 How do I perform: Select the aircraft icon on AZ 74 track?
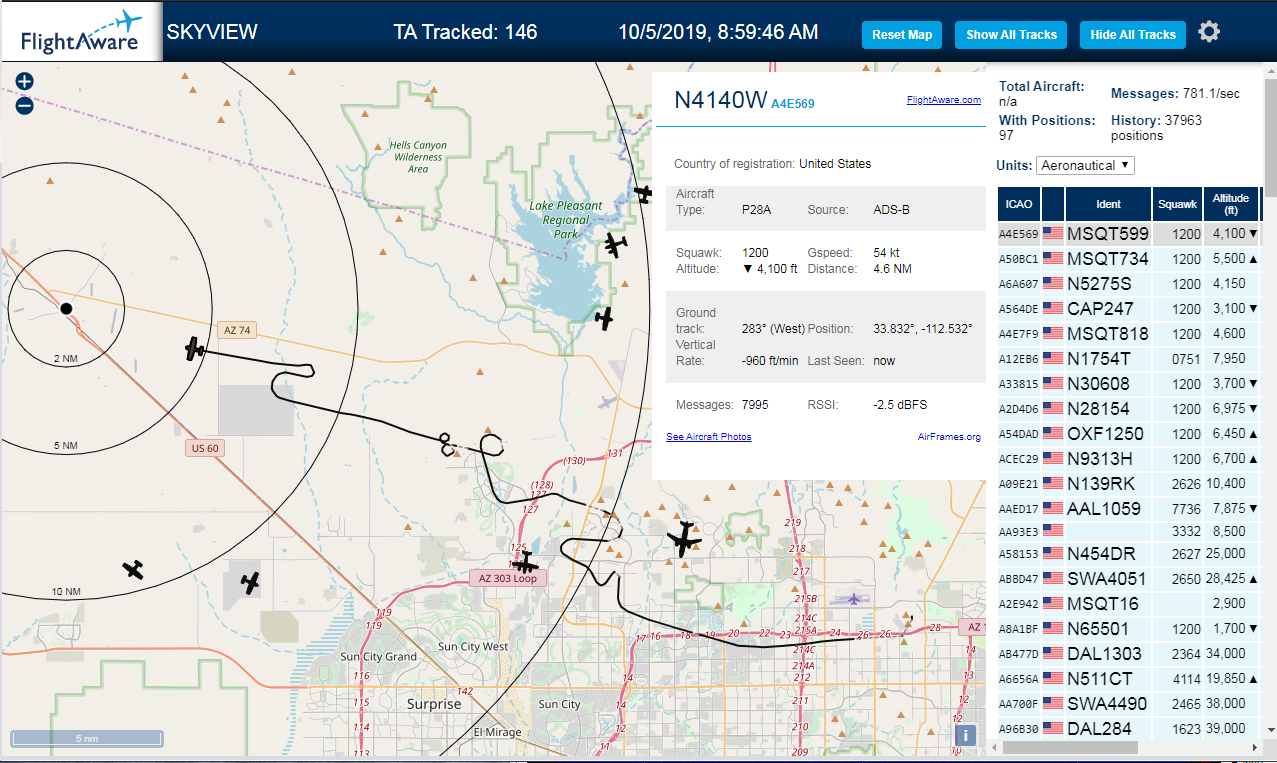195,349
